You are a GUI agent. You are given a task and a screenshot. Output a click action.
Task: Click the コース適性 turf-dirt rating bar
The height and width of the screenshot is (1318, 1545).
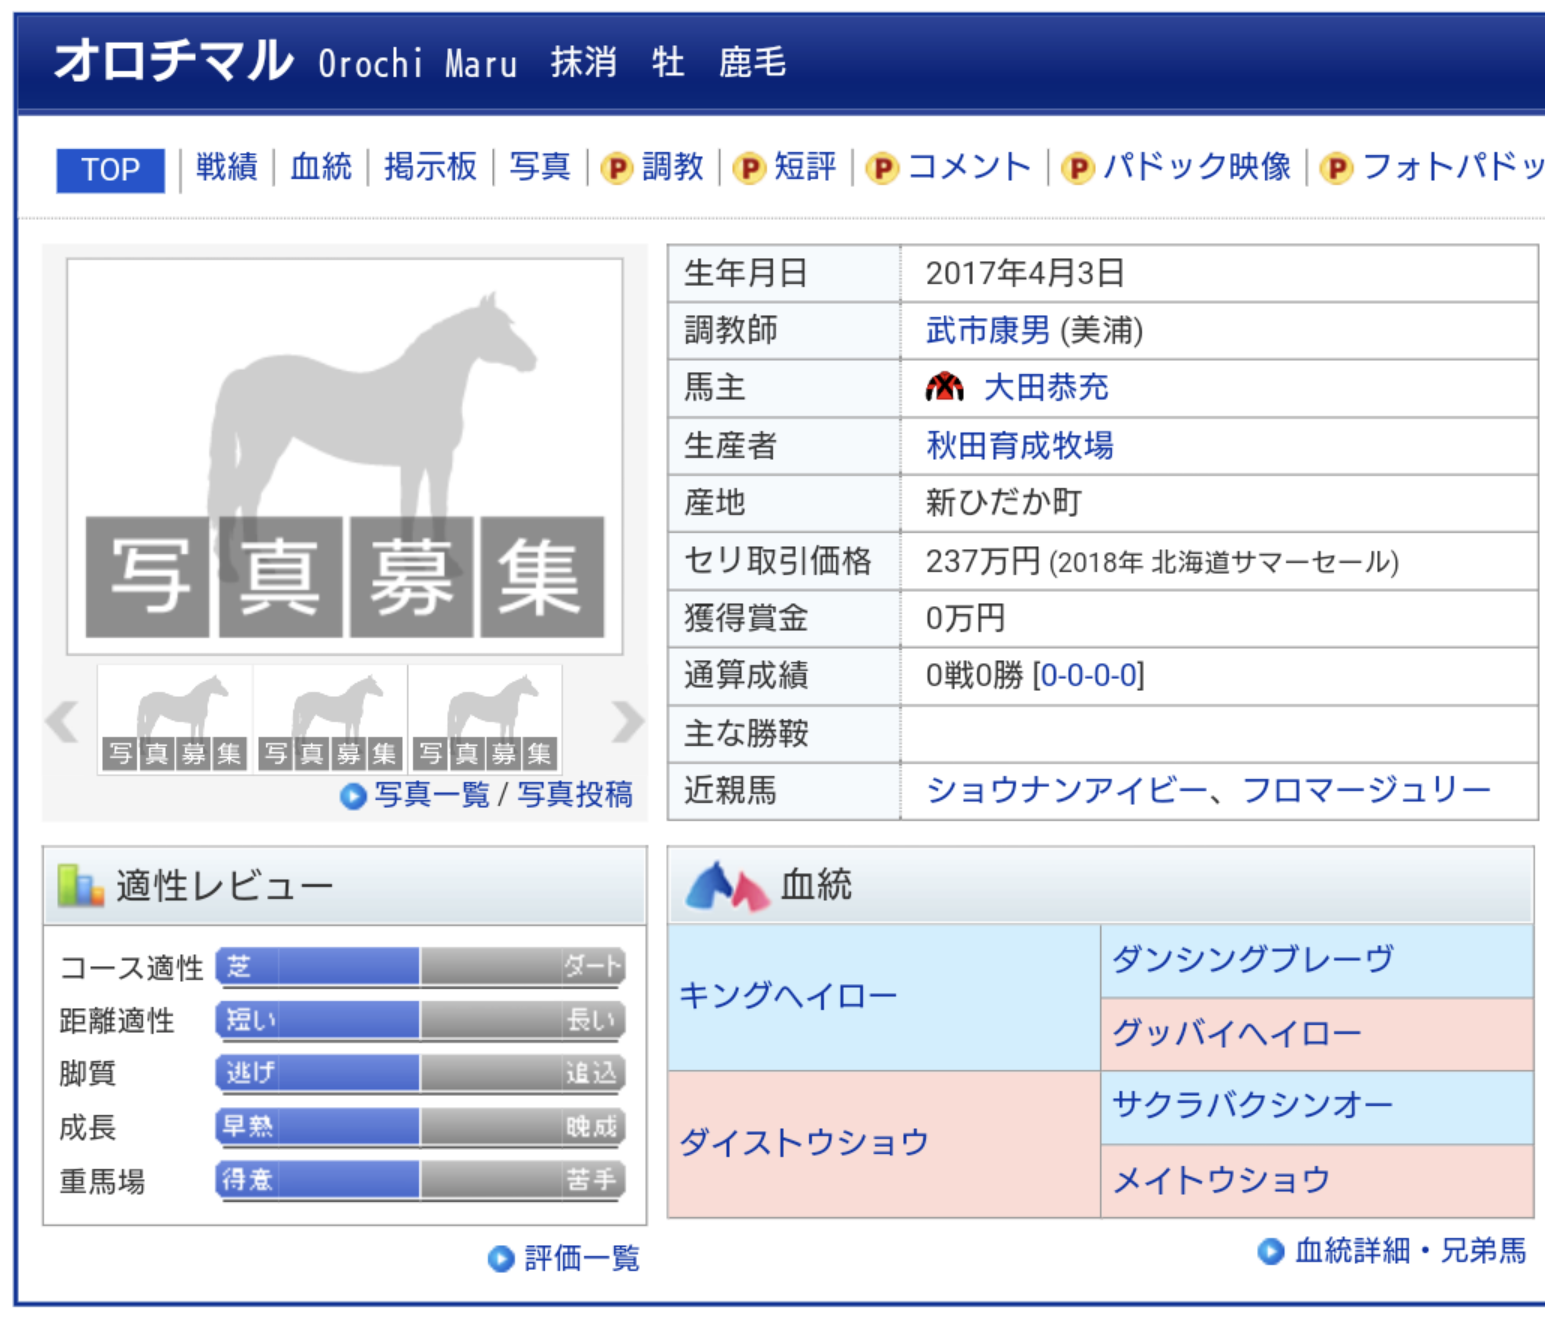(x=420, y=966)
